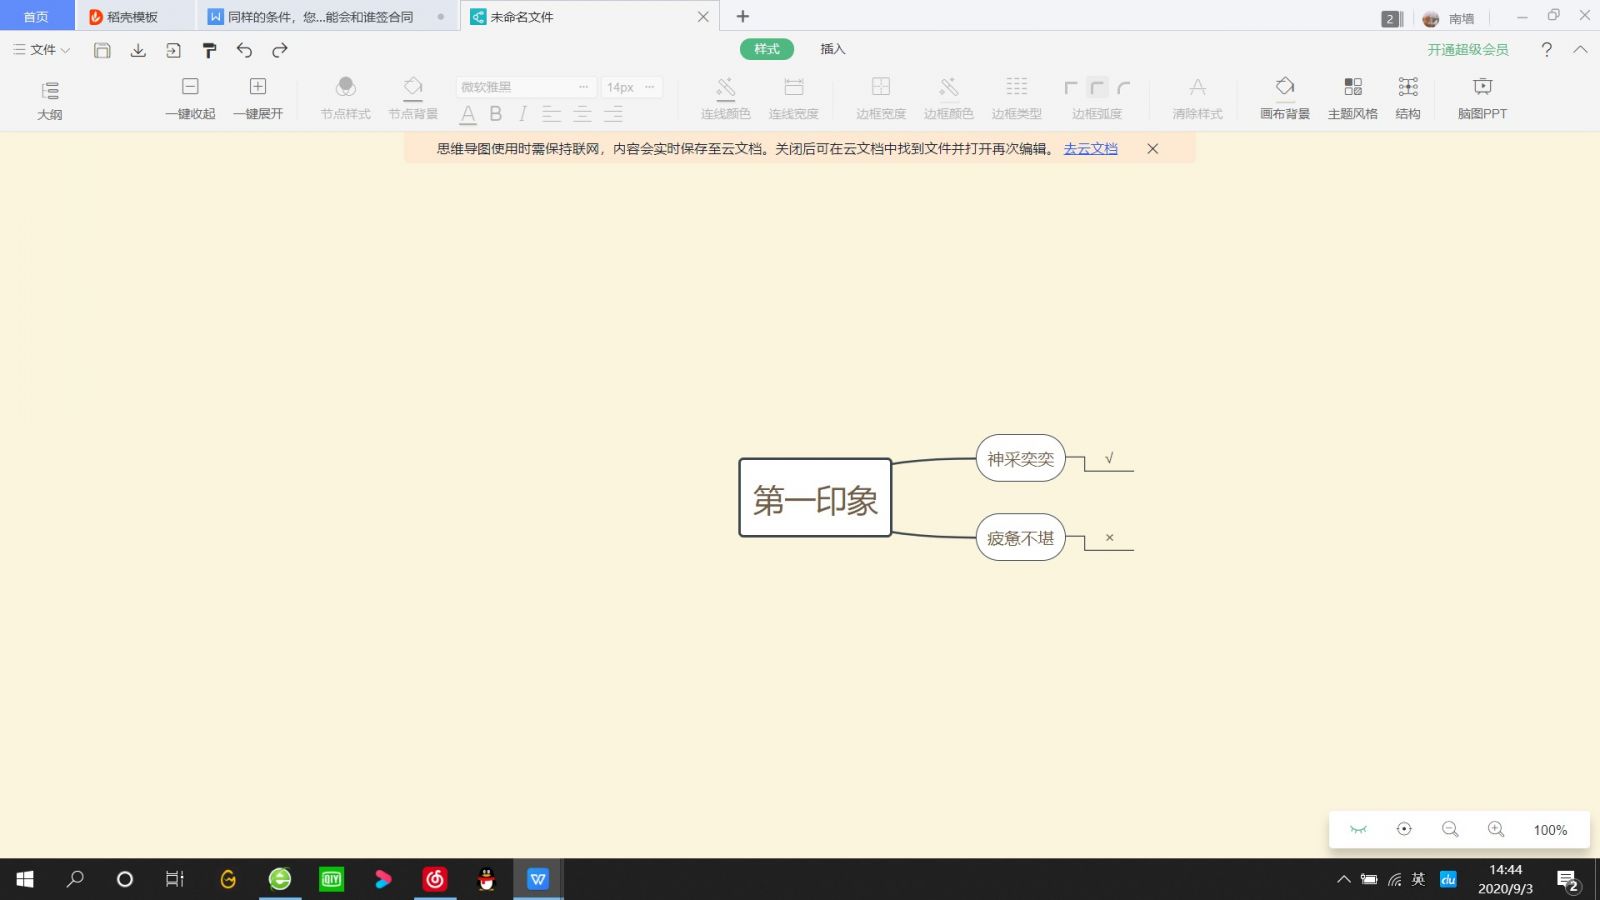Click 开通超级会员 membership button
This screenshot has width=1600, height=900.
pos(1467,49)
